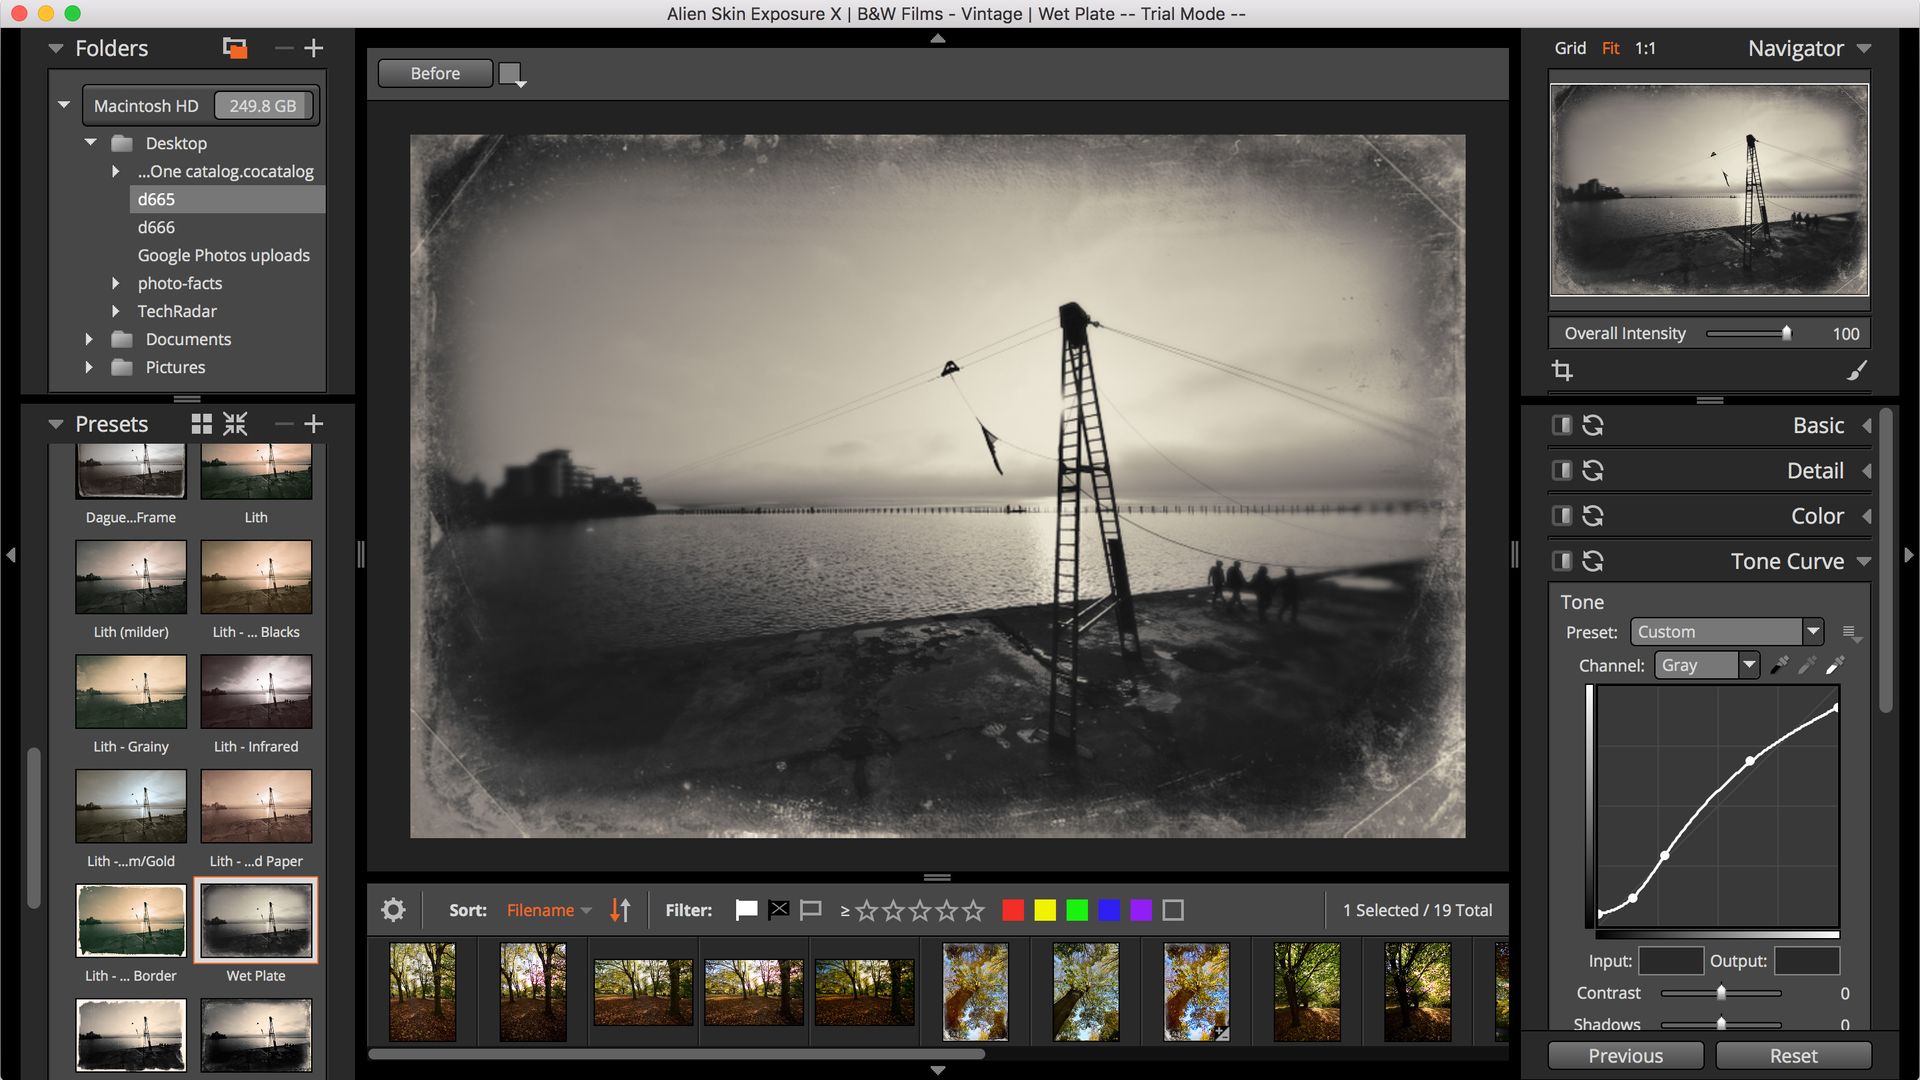
Task: Reverse sort direction with arrows icon
Action: pos(620,910)
